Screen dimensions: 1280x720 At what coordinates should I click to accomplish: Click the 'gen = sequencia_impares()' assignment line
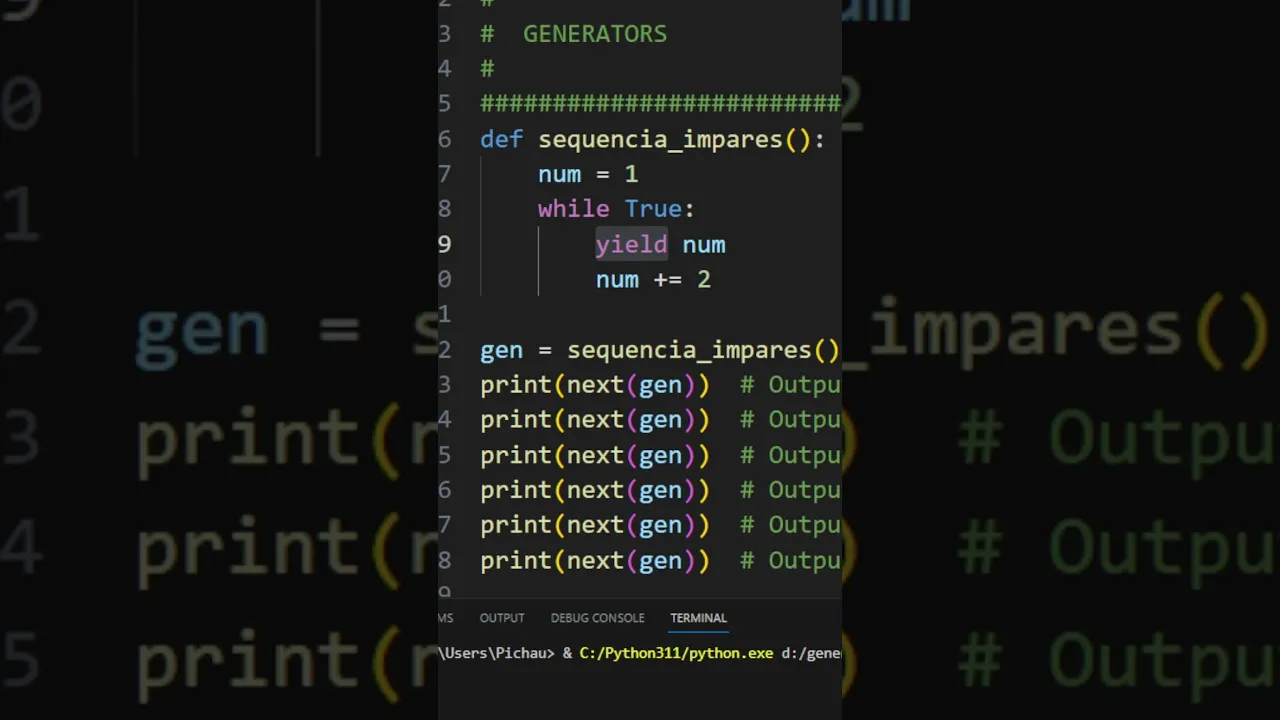point(660,350)
